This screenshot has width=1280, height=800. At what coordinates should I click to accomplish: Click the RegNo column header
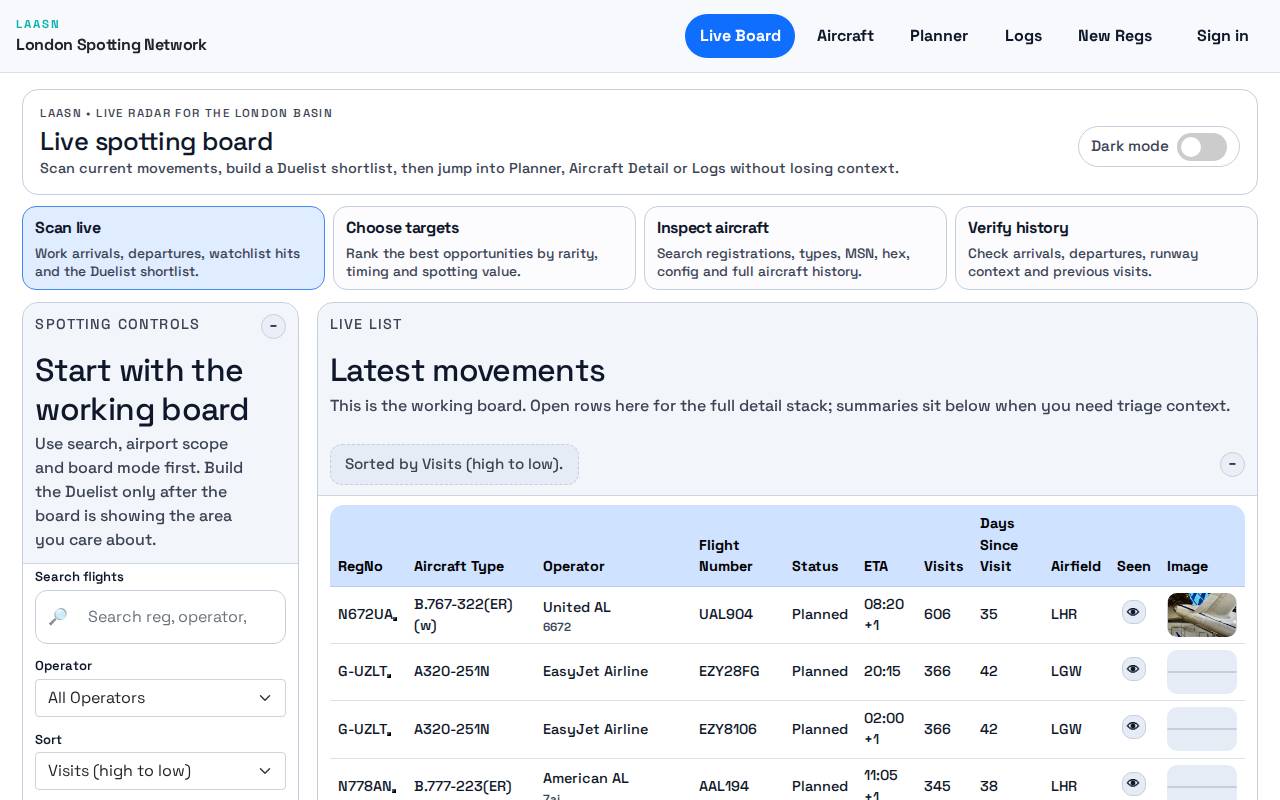(x=360, y=567)
